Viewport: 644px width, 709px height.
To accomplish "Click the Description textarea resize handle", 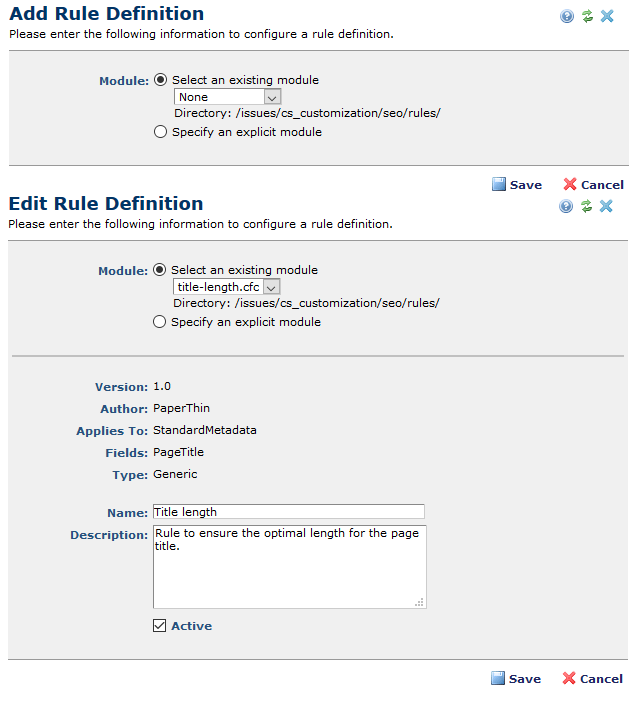I will tap(420, 602).
